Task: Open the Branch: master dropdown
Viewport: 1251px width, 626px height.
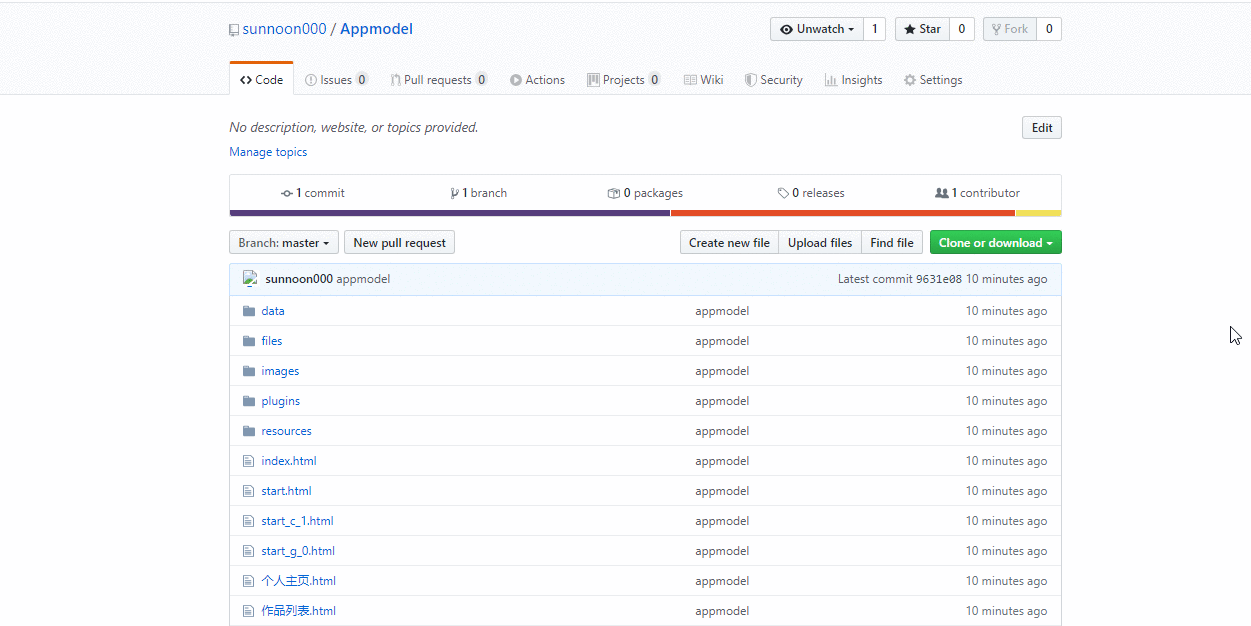Action: [284, 243]
